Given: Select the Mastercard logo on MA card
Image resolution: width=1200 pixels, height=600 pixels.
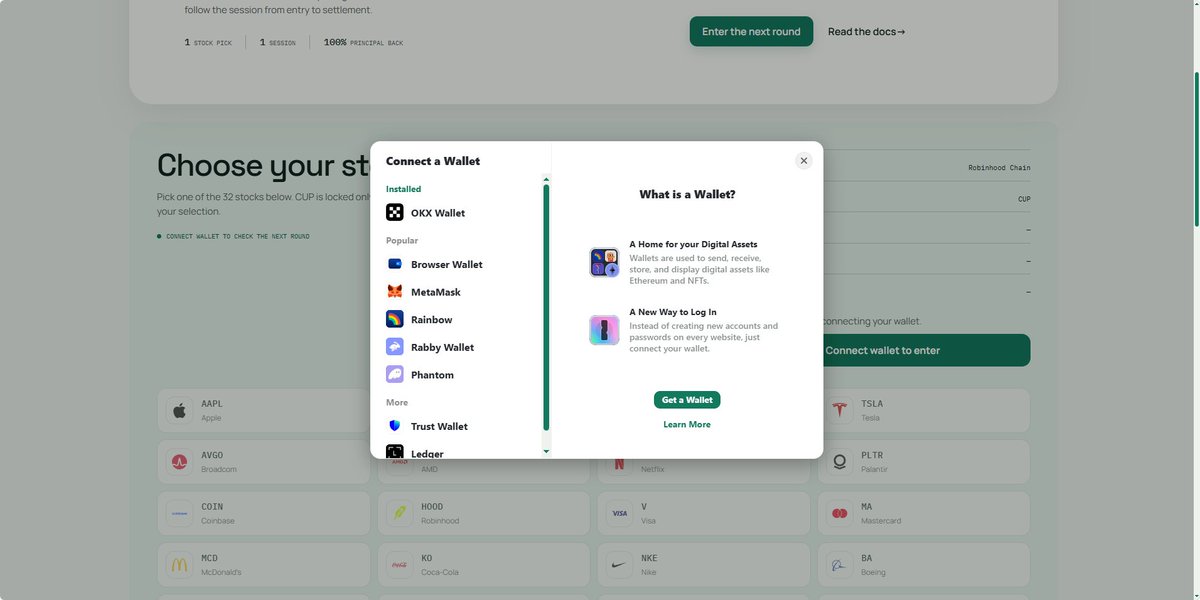Looking at the screenshot, I should 840,513.
